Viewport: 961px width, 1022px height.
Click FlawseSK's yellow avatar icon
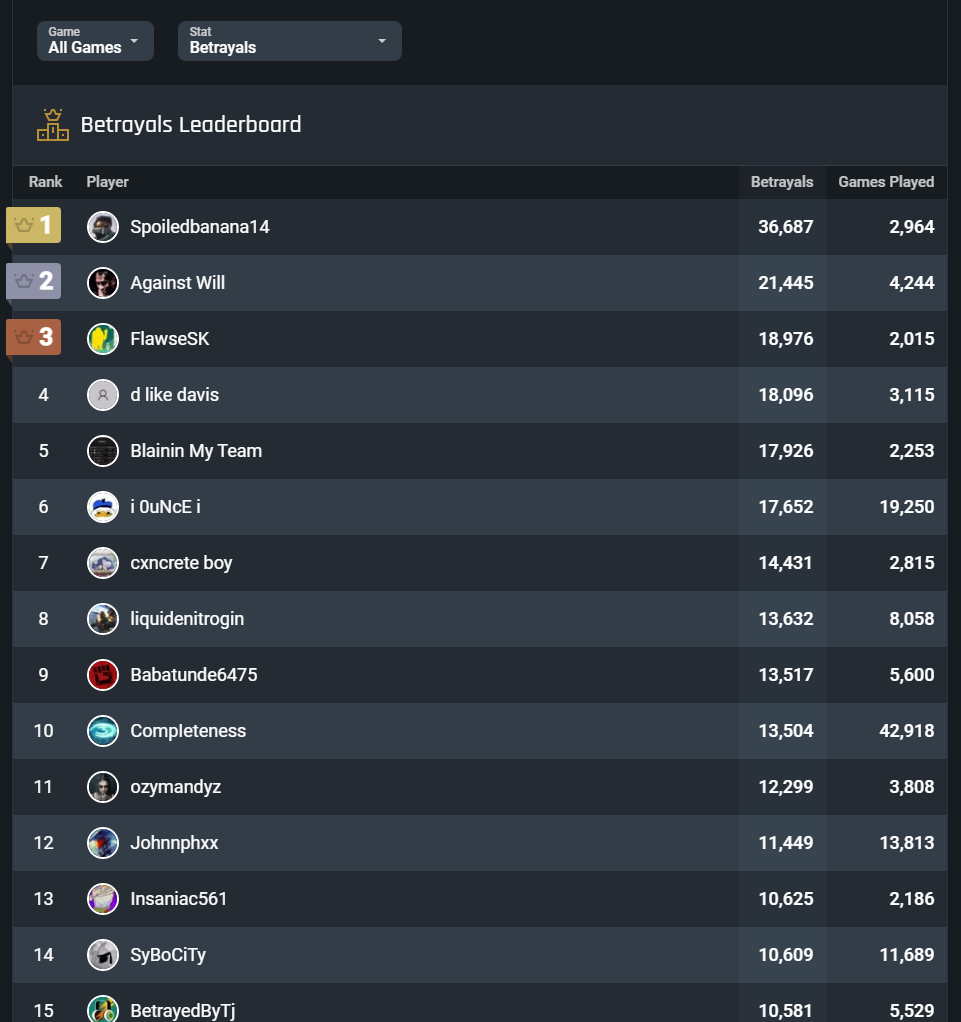point(103,339)
